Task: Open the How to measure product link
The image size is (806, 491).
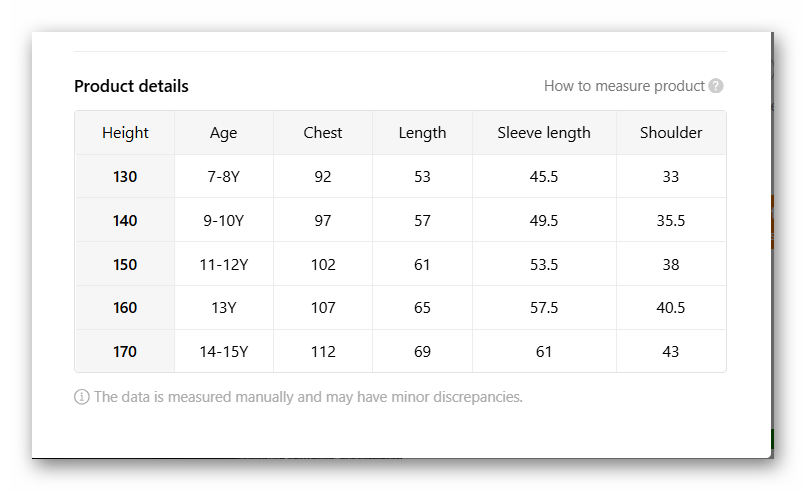Action: coord(624,86)
